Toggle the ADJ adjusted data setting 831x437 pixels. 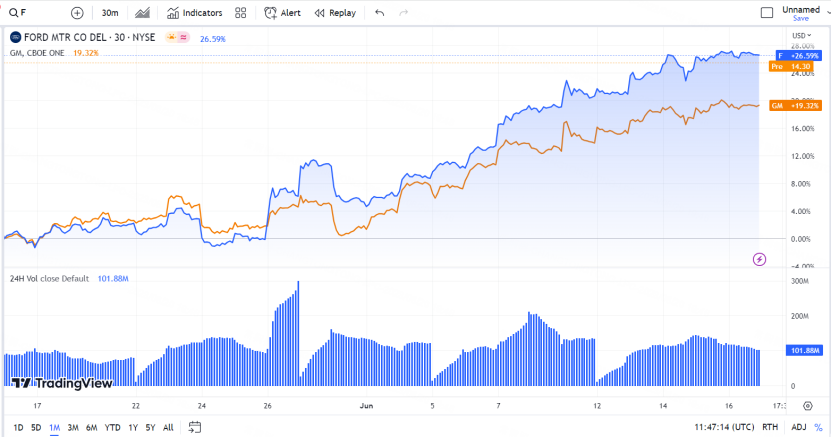pyautogui.click(x=798, y=427)
